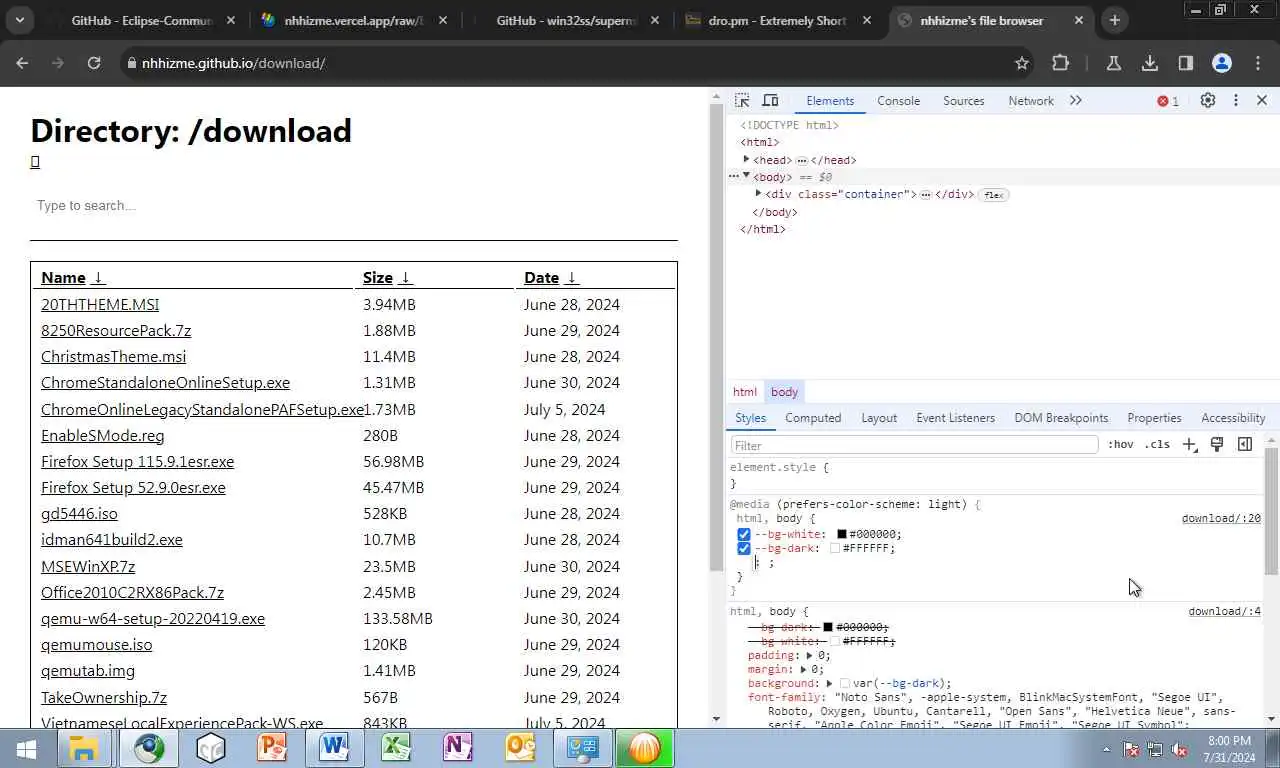The image size is (1280, 768).
Task: Expand the padding shorthand property
Action: click(810, 655)
